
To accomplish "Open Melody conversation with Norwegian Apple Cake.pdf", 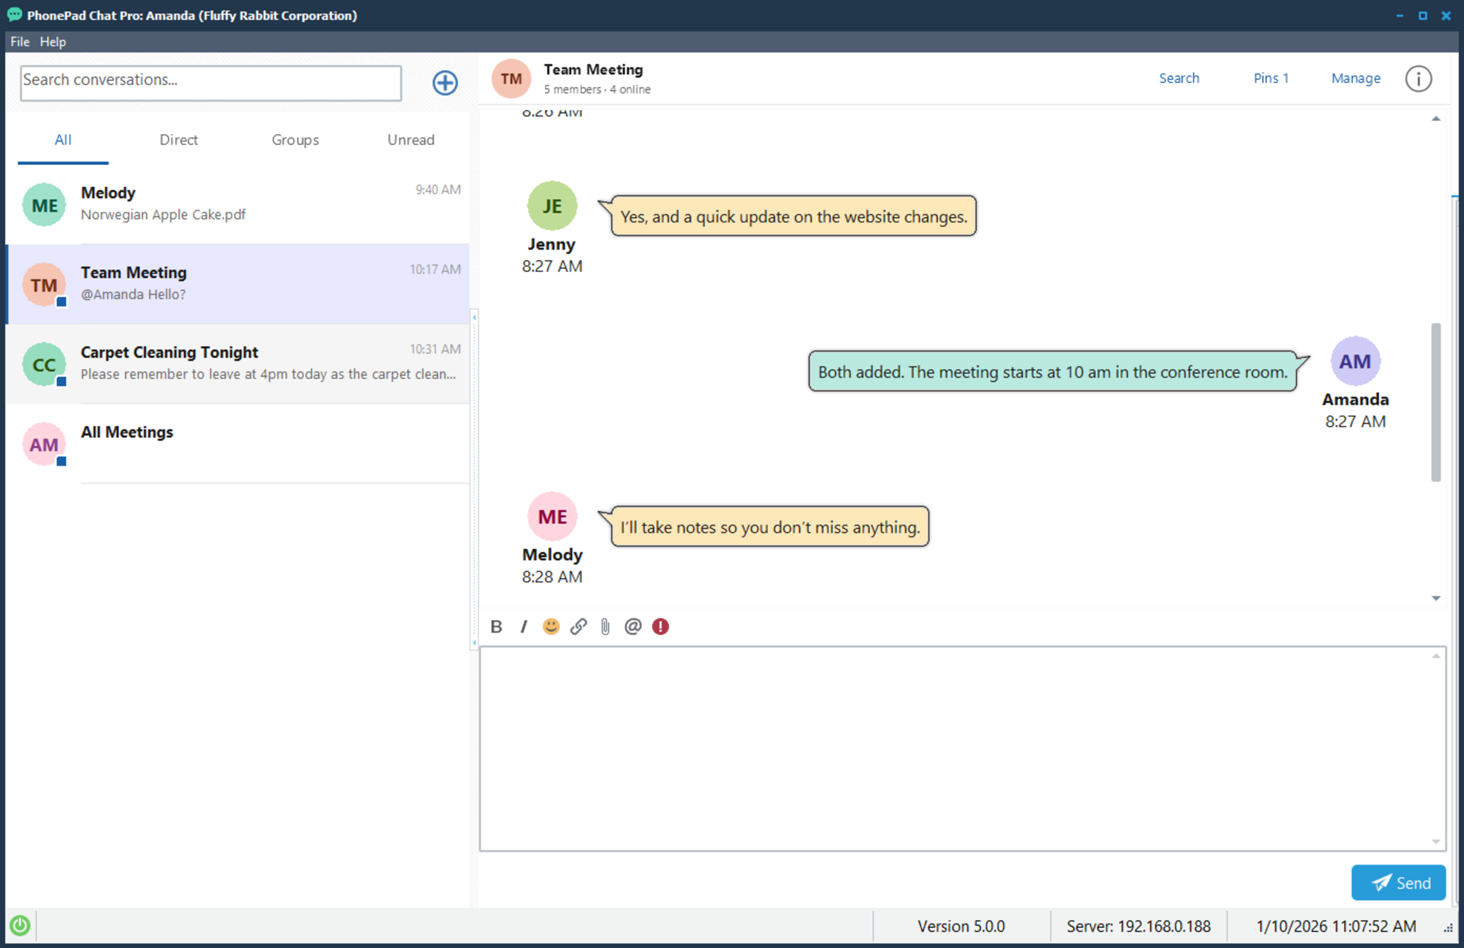I will coord(238,204).
